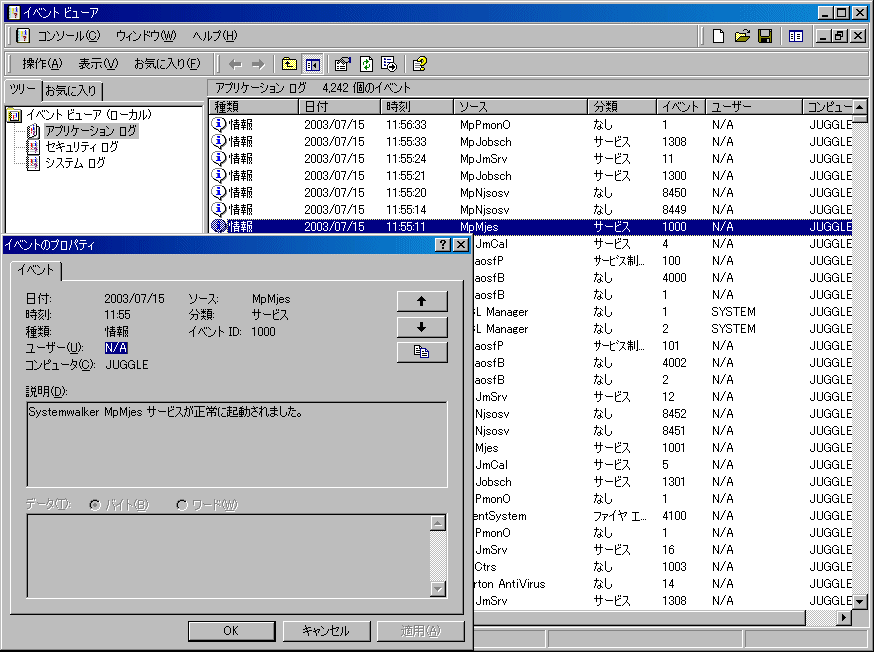Show next event with down arrow button
Viewport: 874px width, 652px height.
tap(421, 327)
